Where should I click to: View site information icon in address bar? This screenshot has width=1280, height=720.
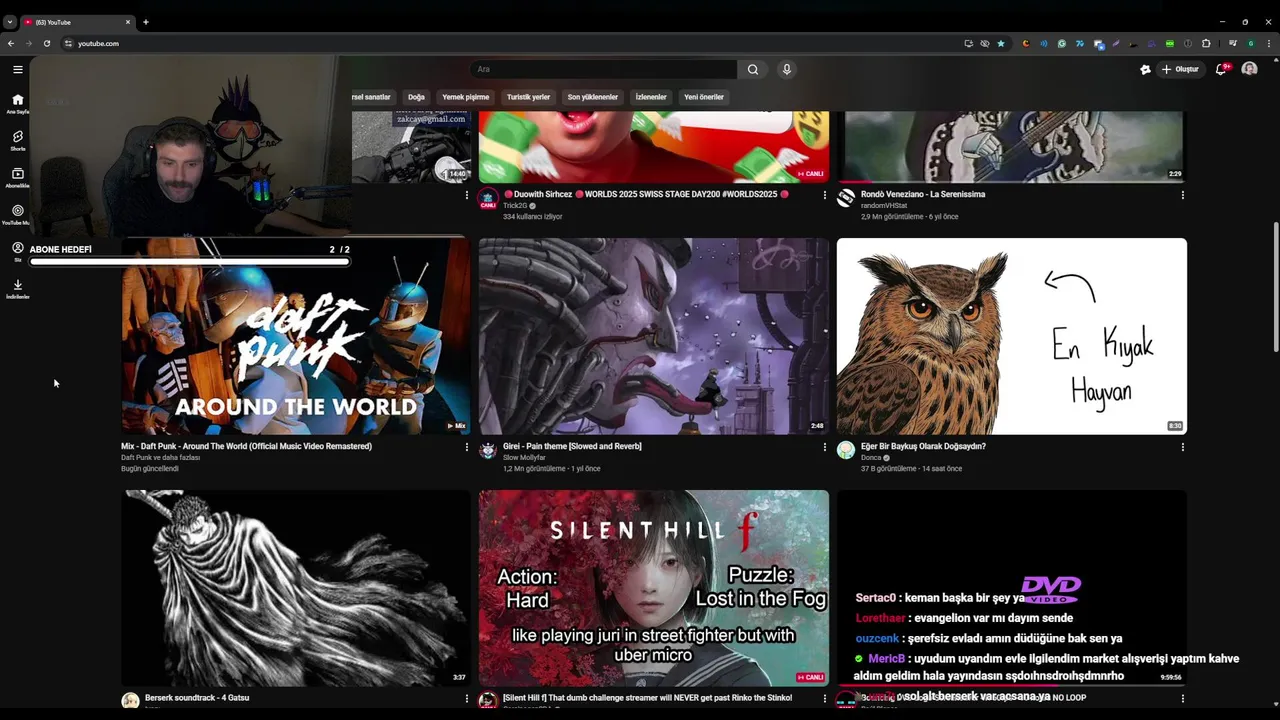(x=68, y=43)
